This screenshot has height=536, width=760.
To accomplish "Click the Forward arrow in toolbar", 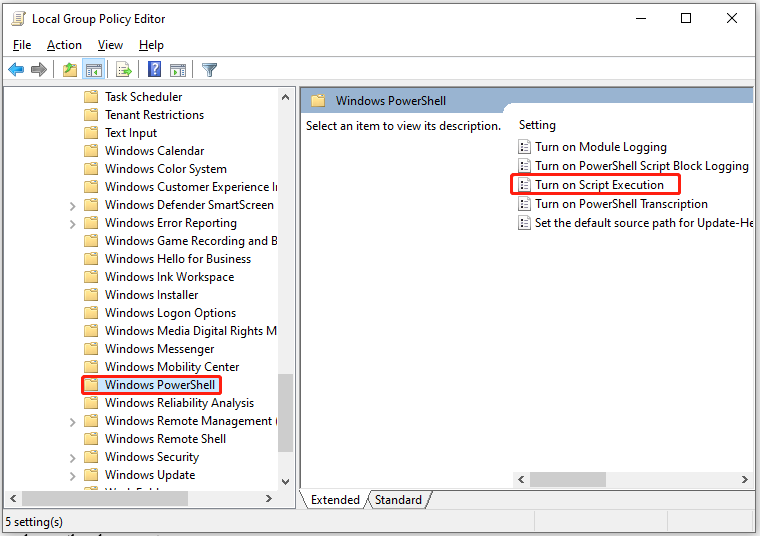I will tap(39, 70).
